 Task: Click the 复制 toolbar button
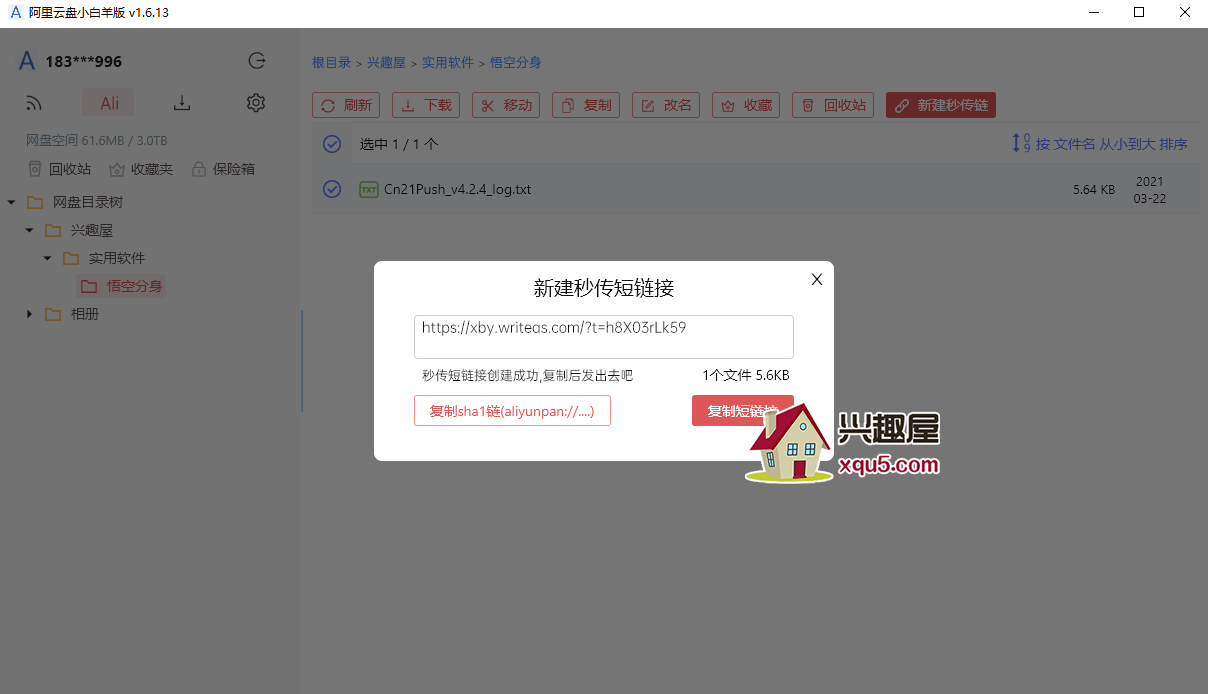(586, 105)
